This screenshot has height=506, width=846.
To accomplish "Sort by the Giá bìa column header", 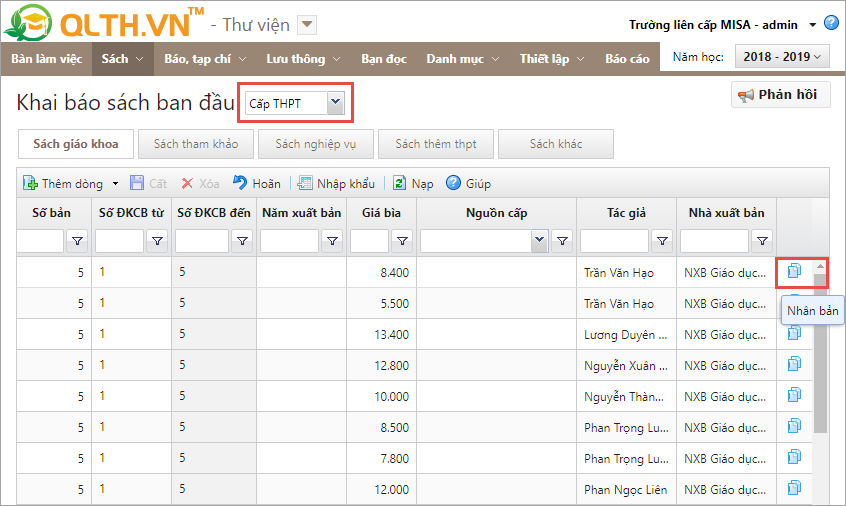I will pyautogui.click(x=381, y=213).
